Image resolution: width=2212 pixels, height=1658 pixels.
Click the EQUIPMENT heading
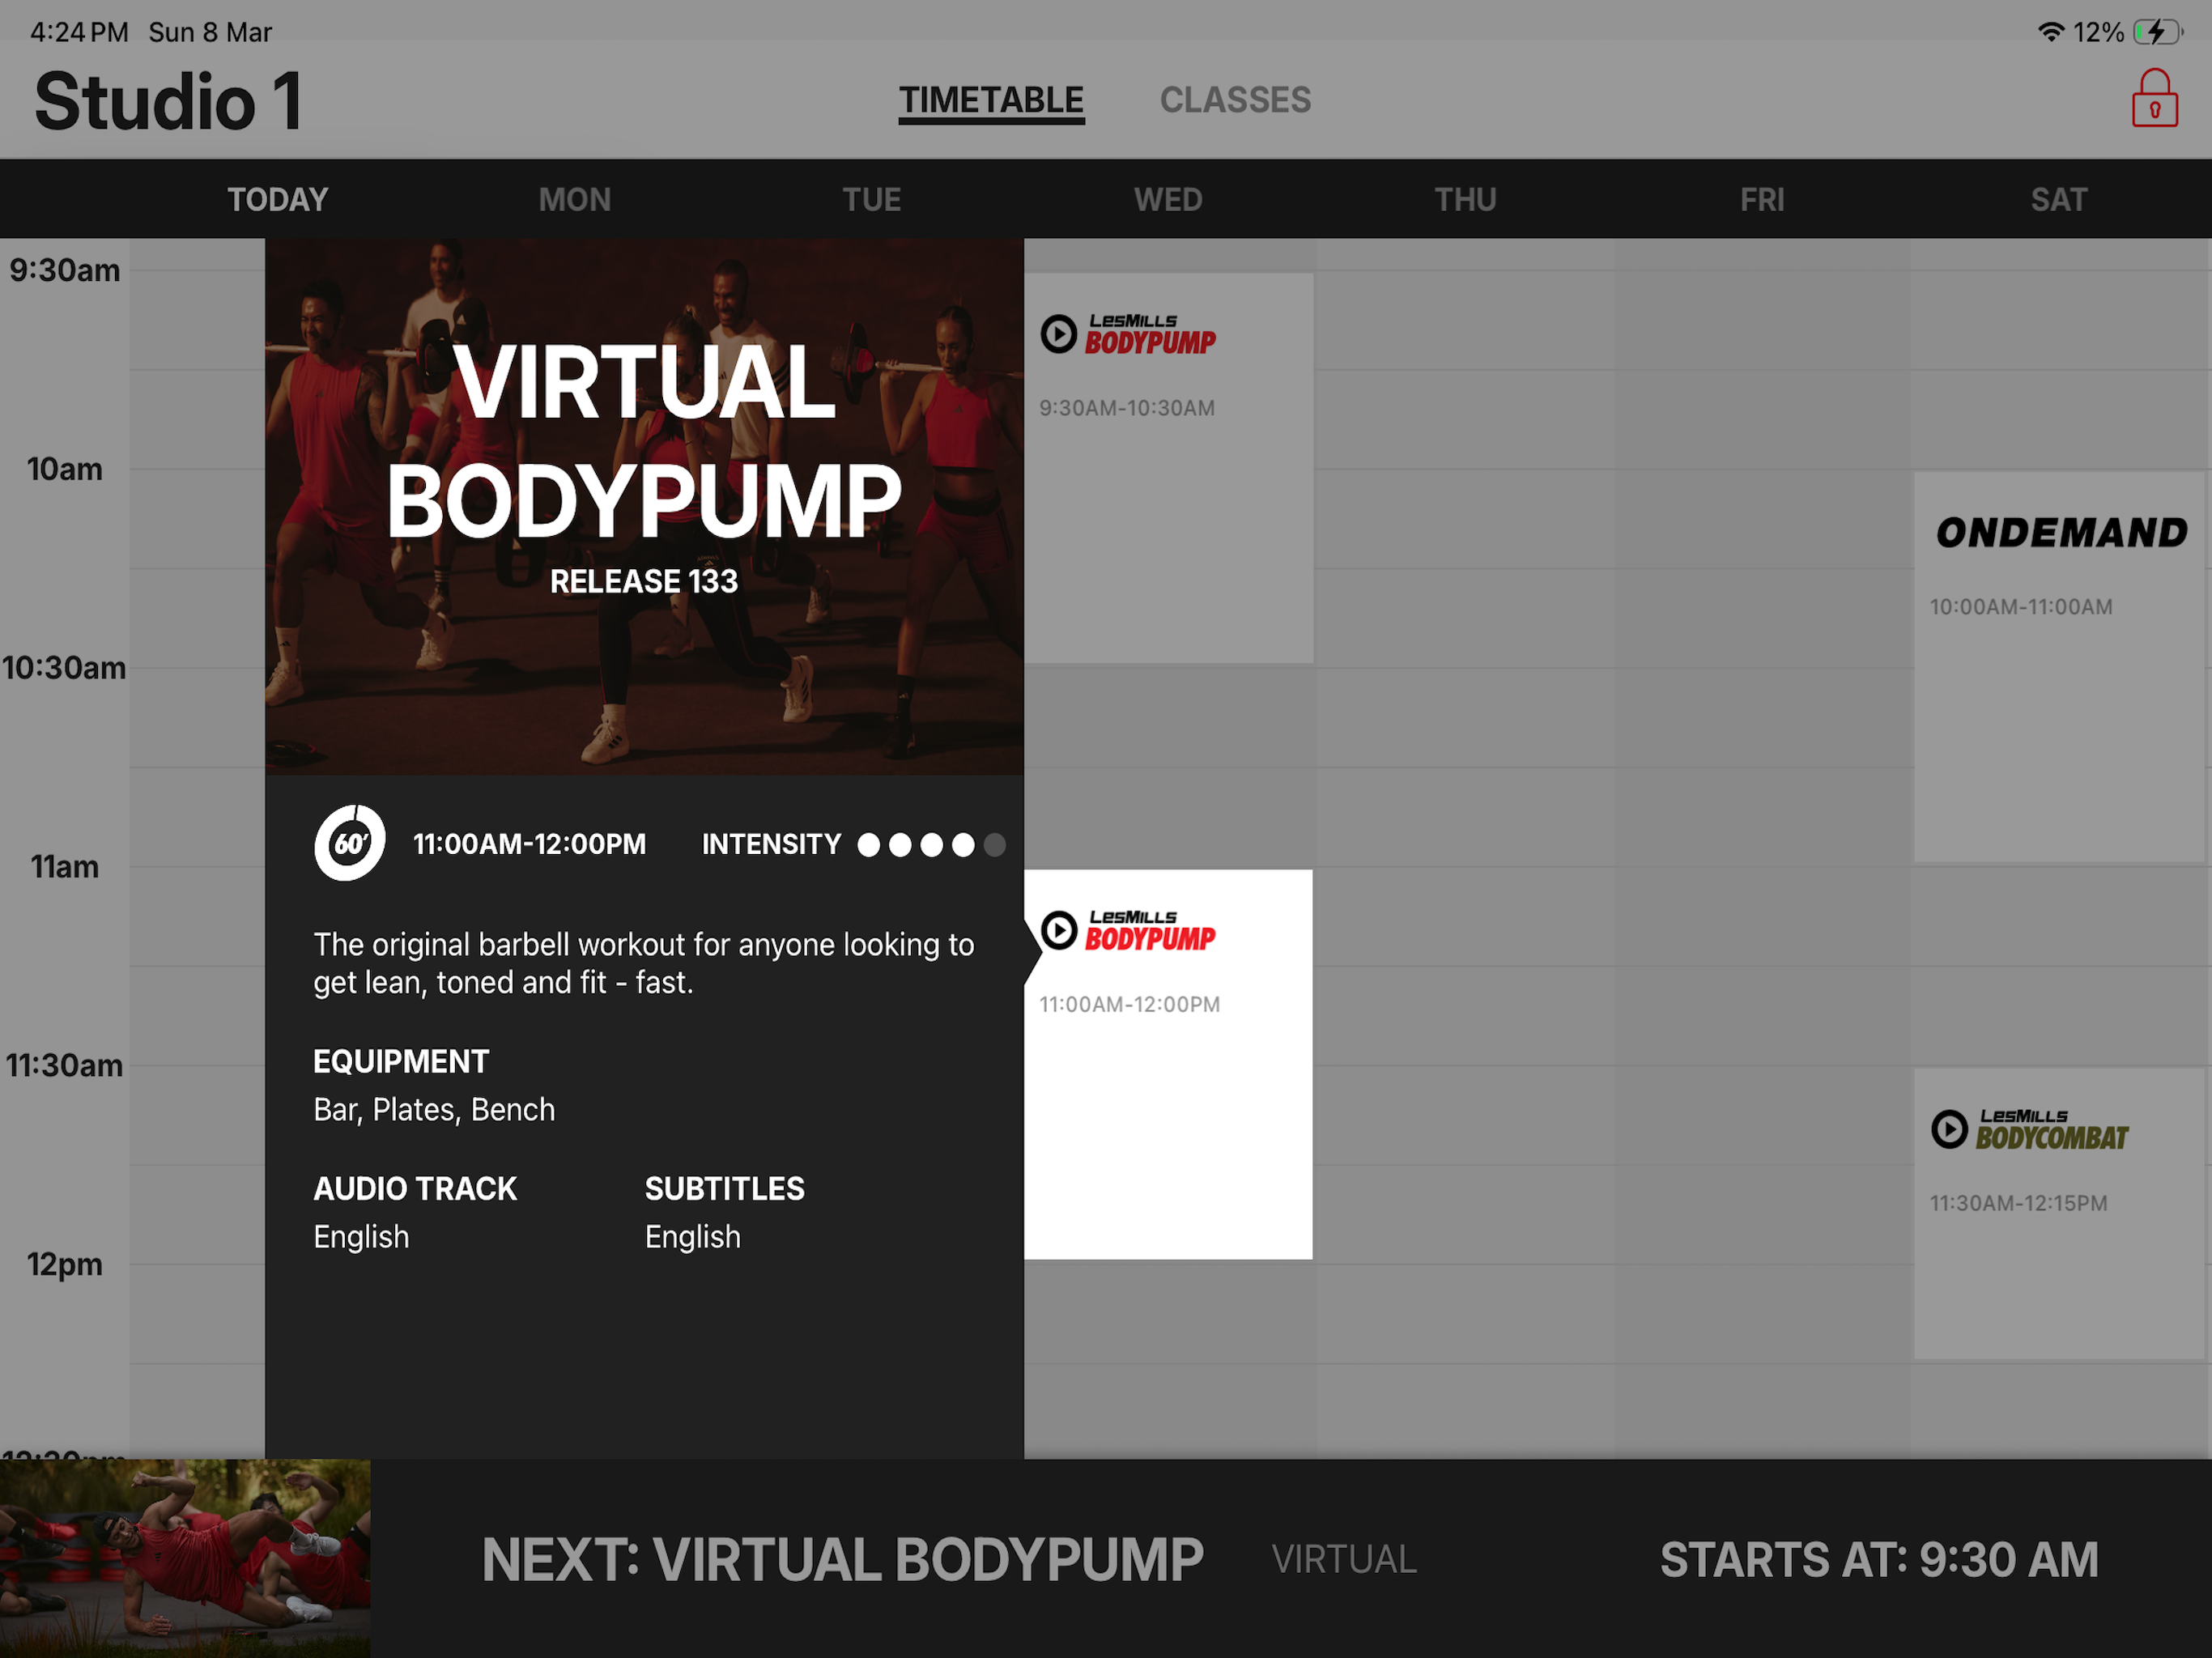[x=401, y=1061]
